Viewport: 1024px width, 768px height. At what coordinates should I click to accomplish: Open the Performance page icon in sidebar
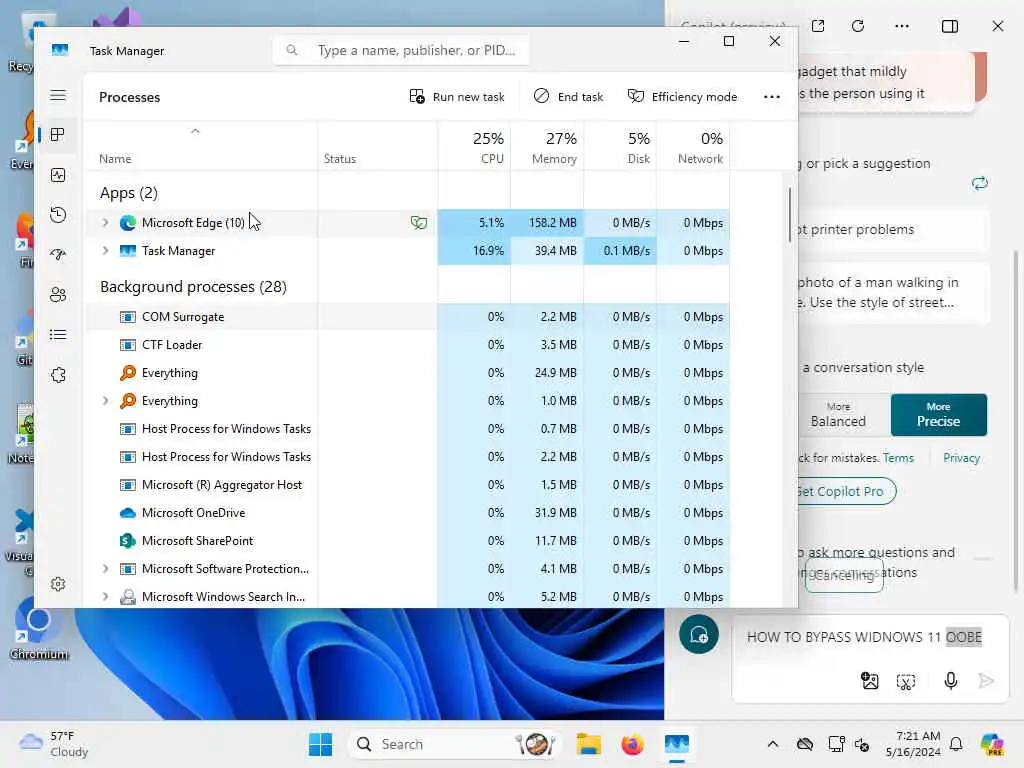(x=58, y=175)
